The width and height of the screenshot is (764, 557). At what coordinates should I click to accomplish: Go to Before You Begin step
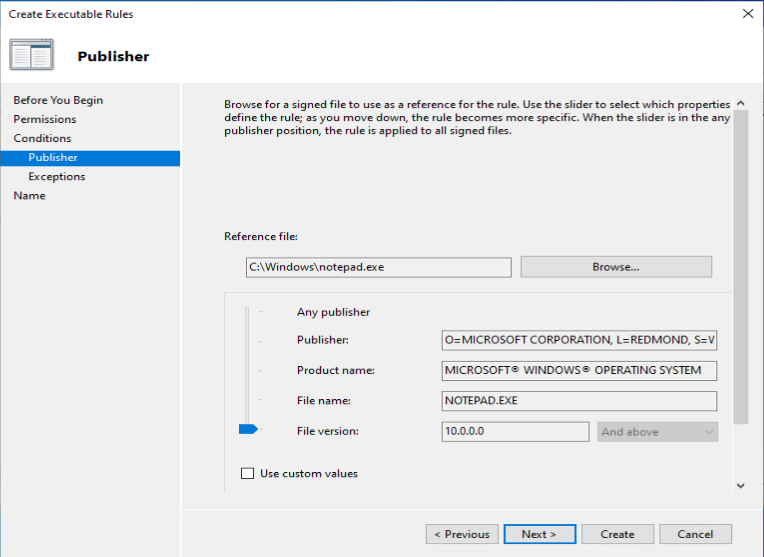58,100
